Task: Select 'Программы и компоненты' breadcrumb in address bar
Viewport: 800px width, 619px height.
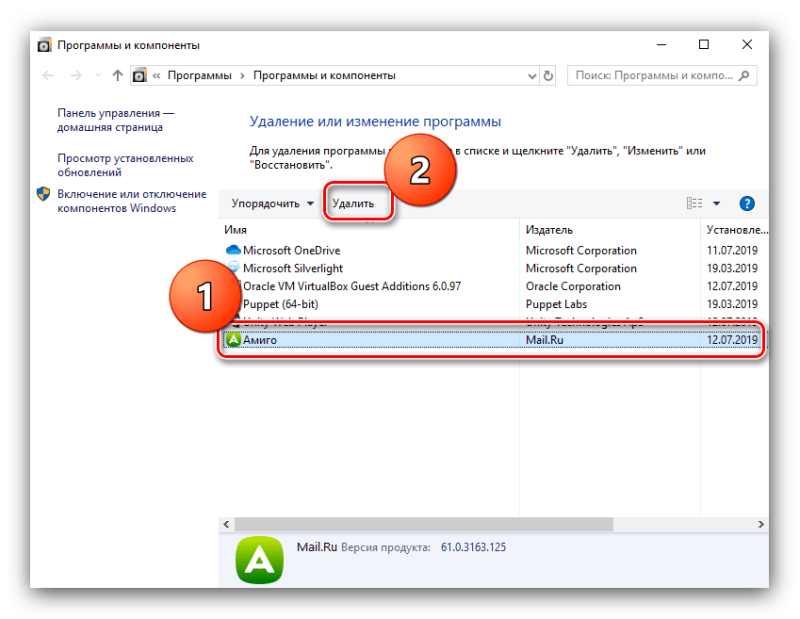Action: [324, 76]
